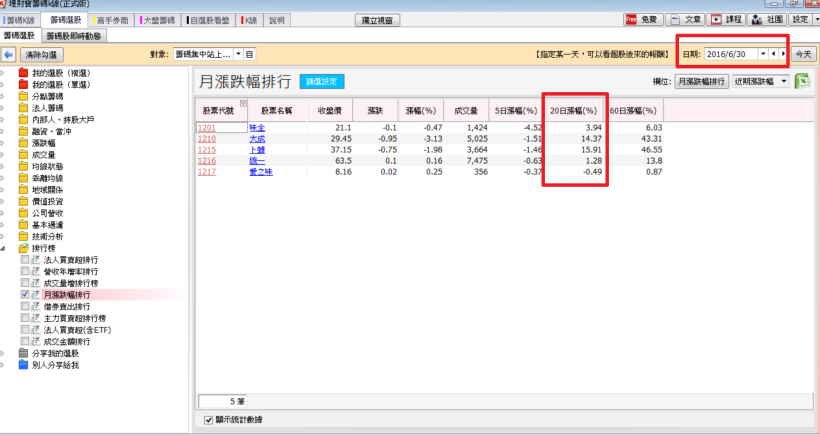Collapse the 排行榜 tree node
This screenshot has height=435, width=820.
tap(3, 248)
